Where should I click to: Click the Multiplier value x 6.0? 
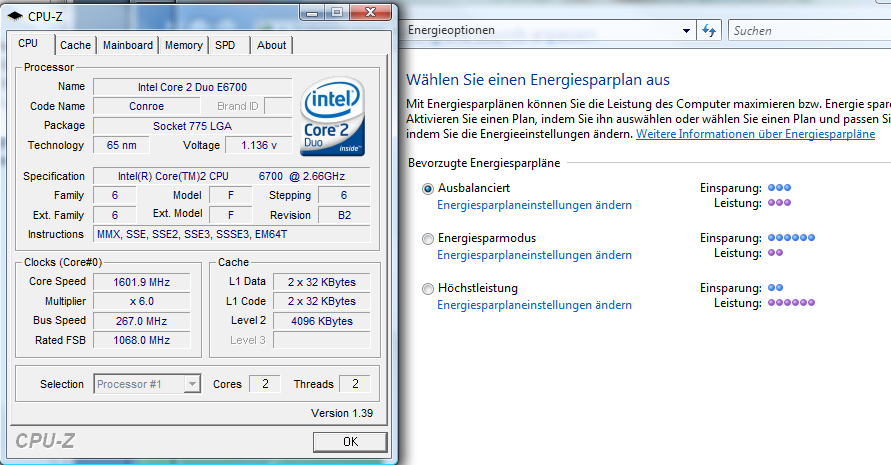click(x=141, y=301)
